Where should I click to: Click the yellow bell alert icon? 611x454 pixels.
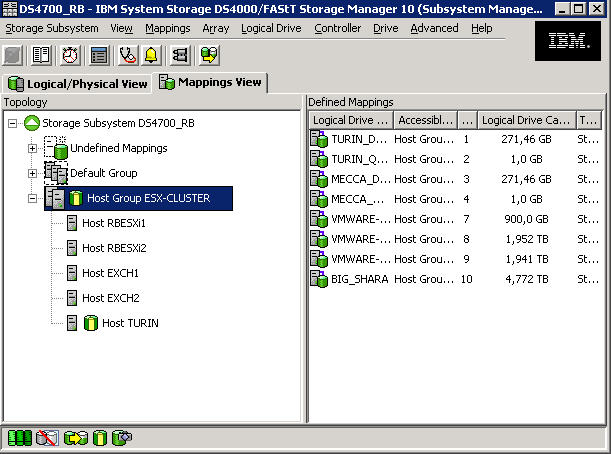[x=151, y=54]
